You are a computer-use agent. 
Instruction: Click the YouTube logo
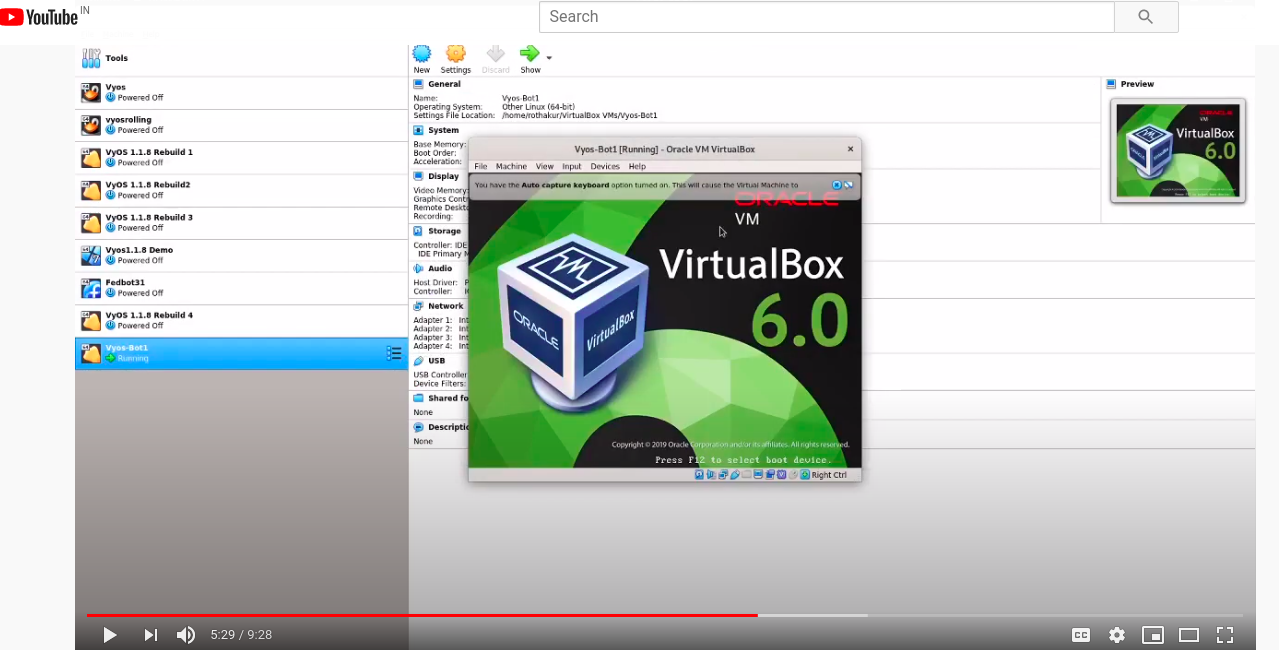(x=40, y=17)
